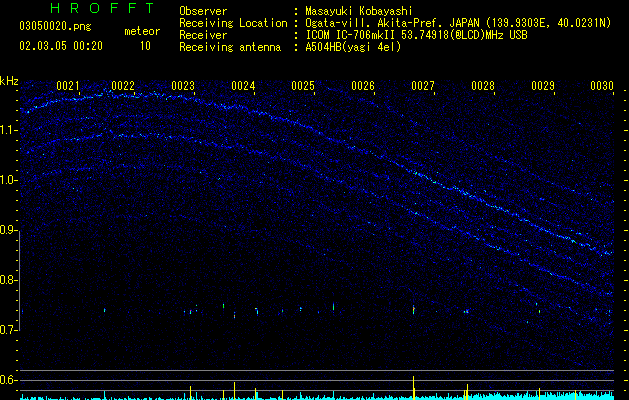Viewport: 629px width, 400px height.
Task: Click the Receiving Location label
Action: (233, 23)
